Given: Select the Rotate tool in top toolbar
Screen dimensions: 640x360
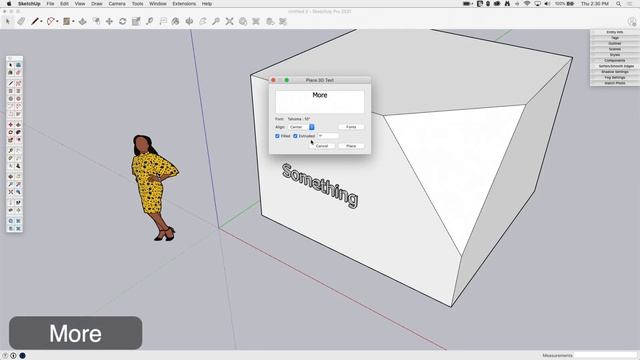Looking at the screenshot, I should 122,21.
